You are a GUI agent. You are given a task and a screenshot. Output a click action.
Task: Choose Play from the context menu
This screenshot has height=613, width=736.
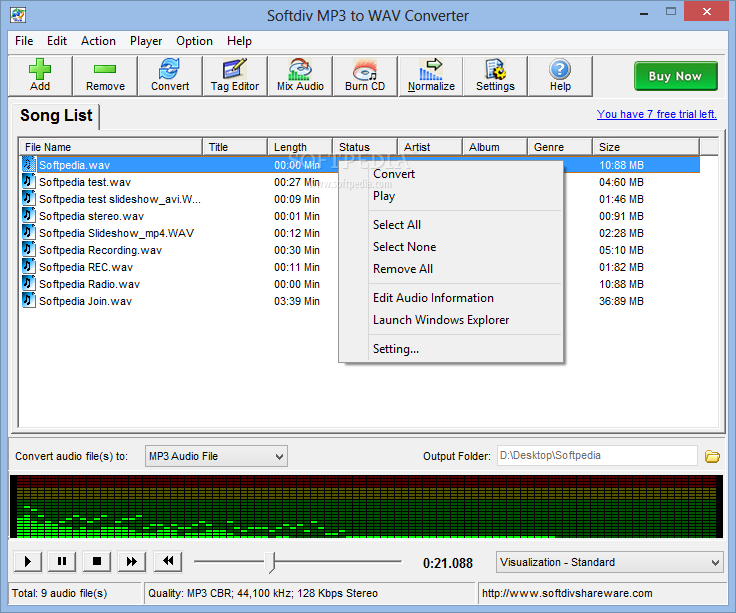point(451,196)
